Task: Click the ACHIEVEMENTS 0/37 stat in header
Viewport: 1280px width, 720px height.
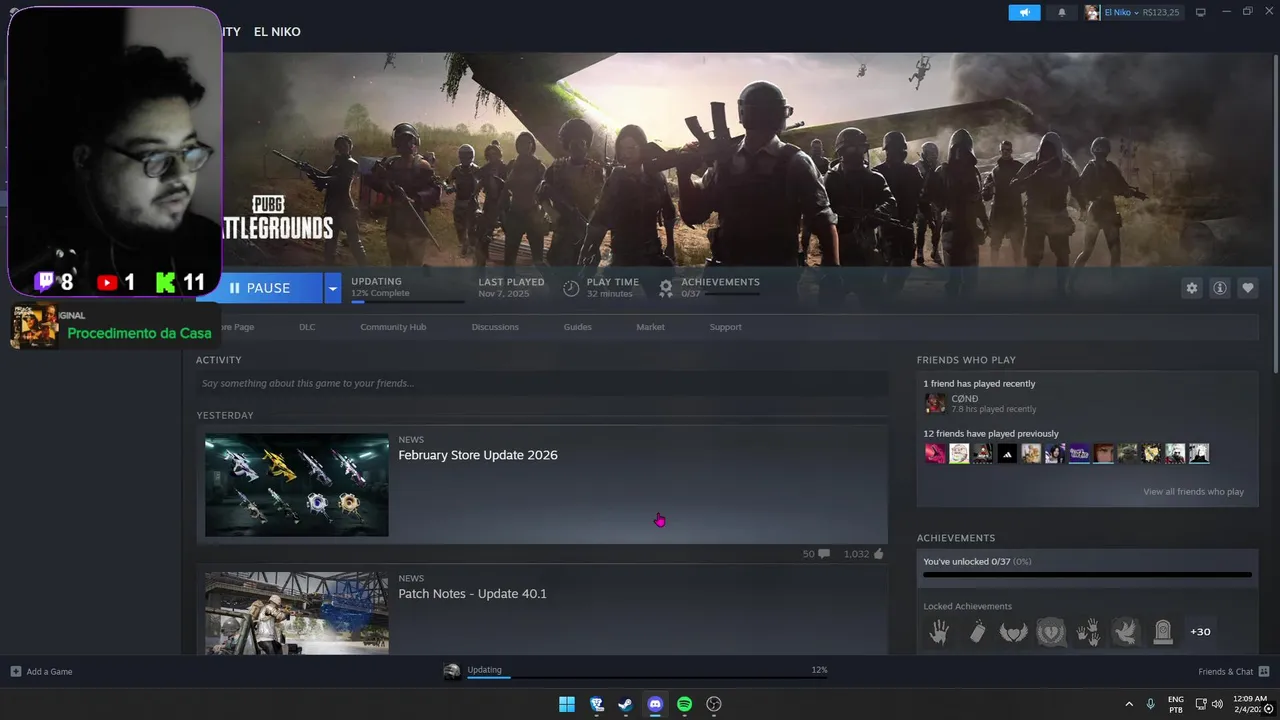Action: [x=709, y=288]
